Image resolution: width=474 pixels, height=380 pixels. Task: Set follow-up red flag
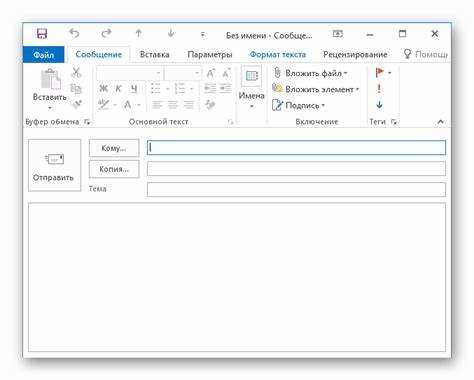379,72
